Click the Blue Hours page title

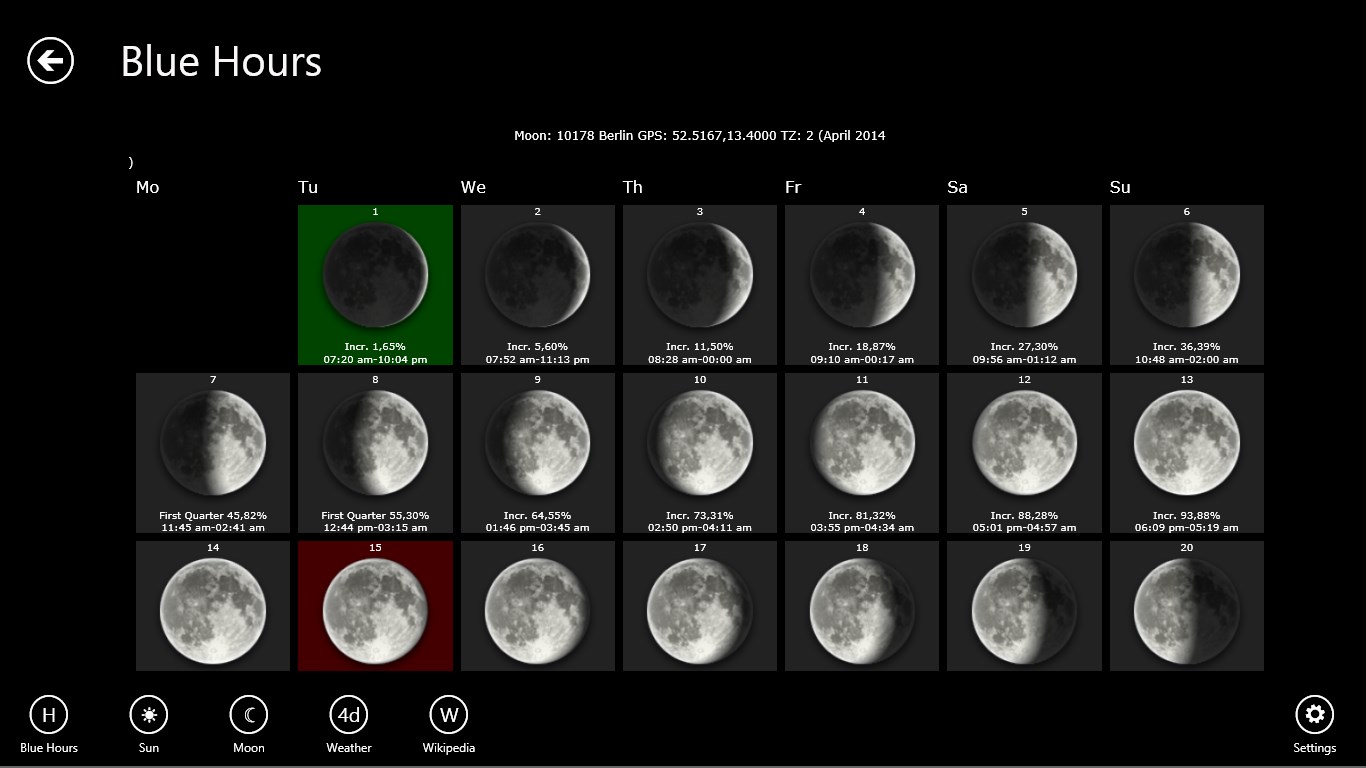coord(221,62)
